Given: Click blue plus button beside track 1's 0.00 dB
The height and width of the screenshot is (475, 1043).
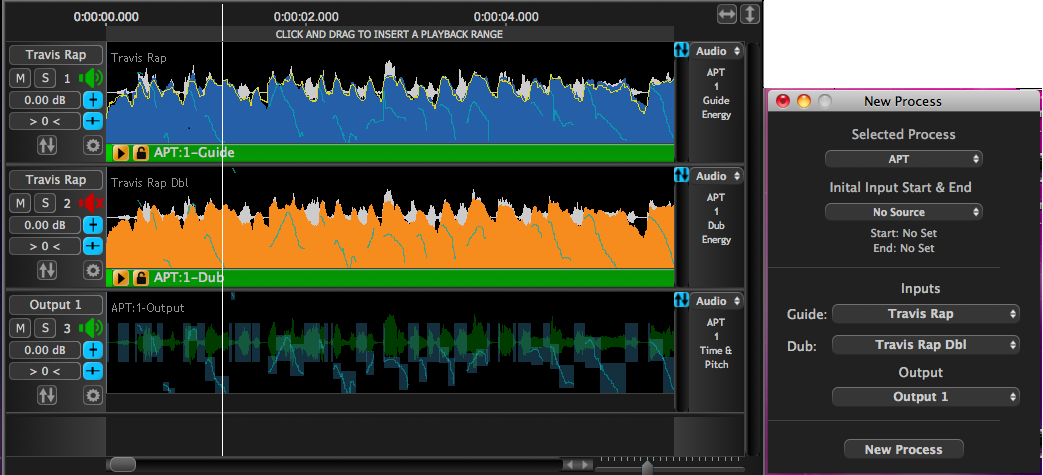Looking at the screenshot, I should pos(93,100).
